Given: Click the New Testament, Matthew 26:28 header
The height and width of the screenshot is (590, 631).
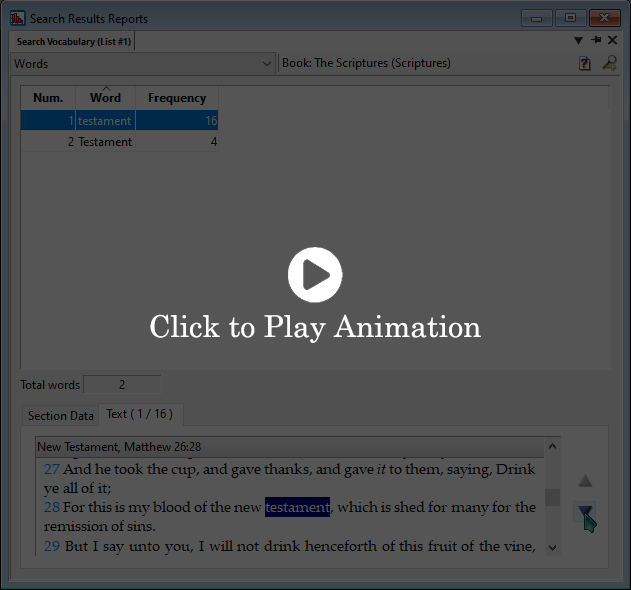Looking at the screenshot, I should click(290, 447).
